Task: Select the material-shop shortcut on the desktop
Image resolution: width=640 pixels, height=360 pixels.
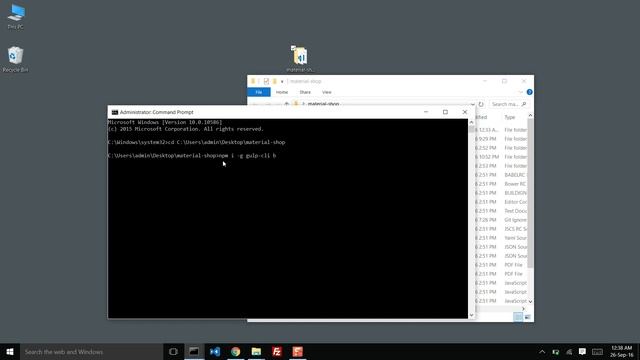Action: 300,59
